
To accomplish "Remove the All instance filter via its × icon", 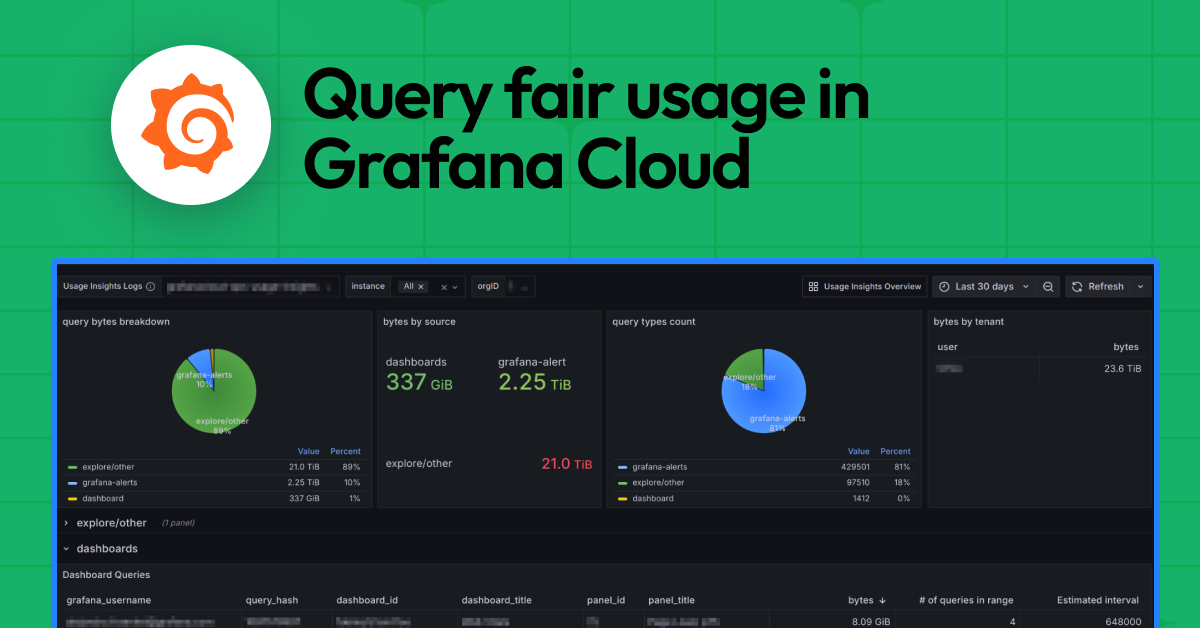I will [421, 286].
